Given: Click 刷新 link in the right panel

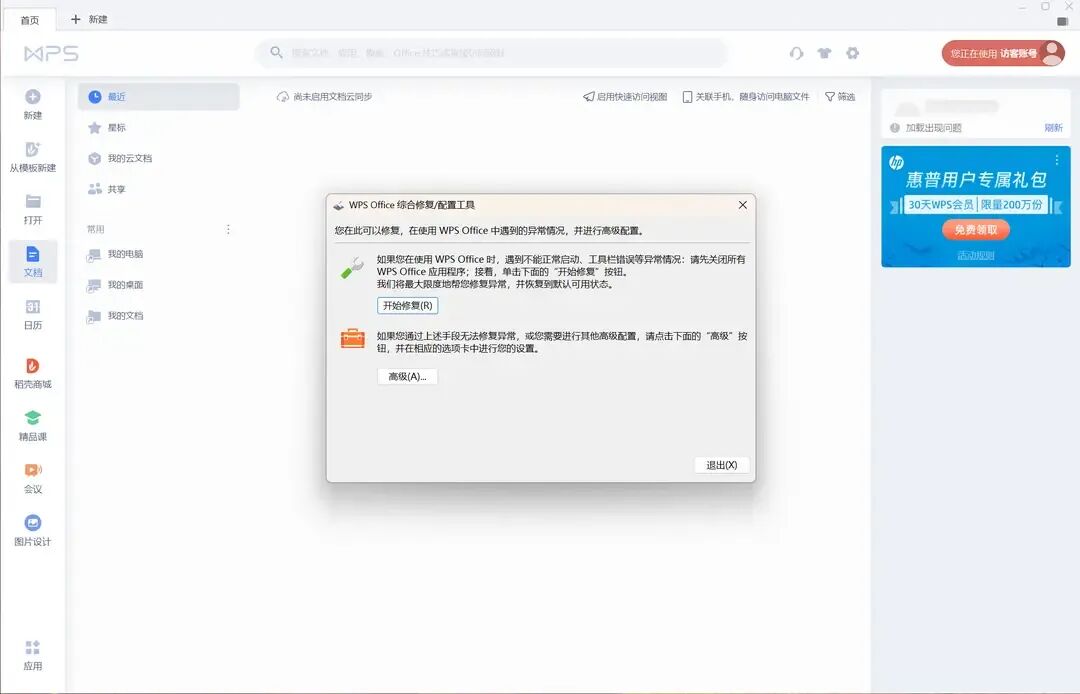Looking at the screenshot, I should tap(1053, 127).
